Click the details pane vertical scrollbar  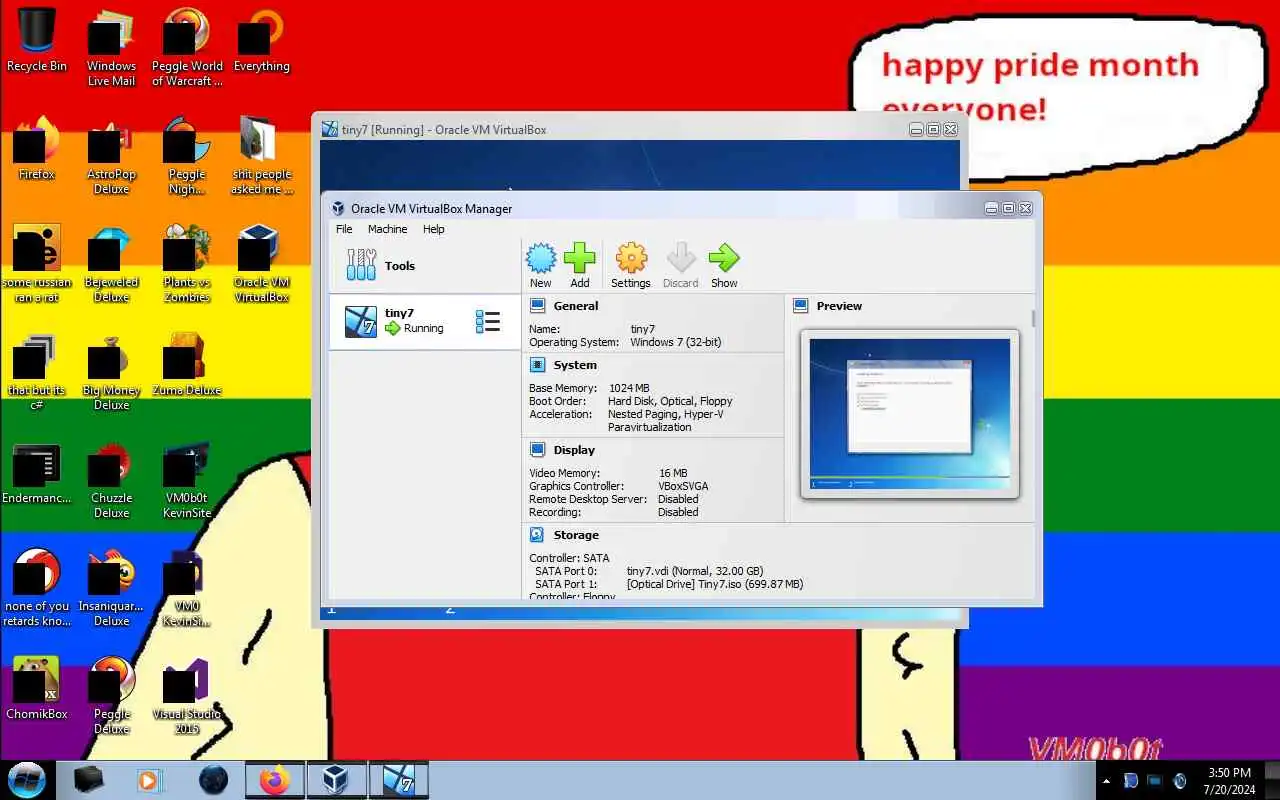point(1034,318)
